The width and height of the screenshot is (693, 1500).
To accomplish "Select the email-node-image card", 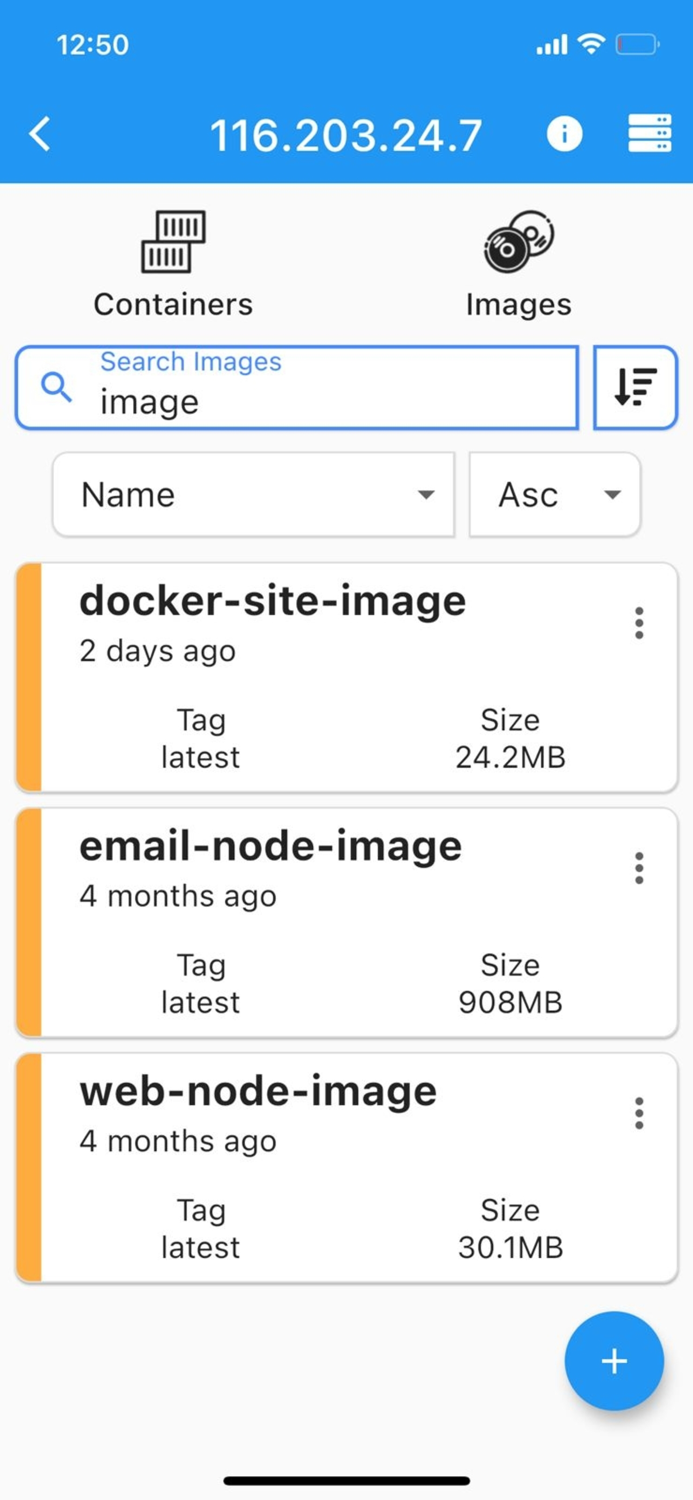I will [300, 922].
